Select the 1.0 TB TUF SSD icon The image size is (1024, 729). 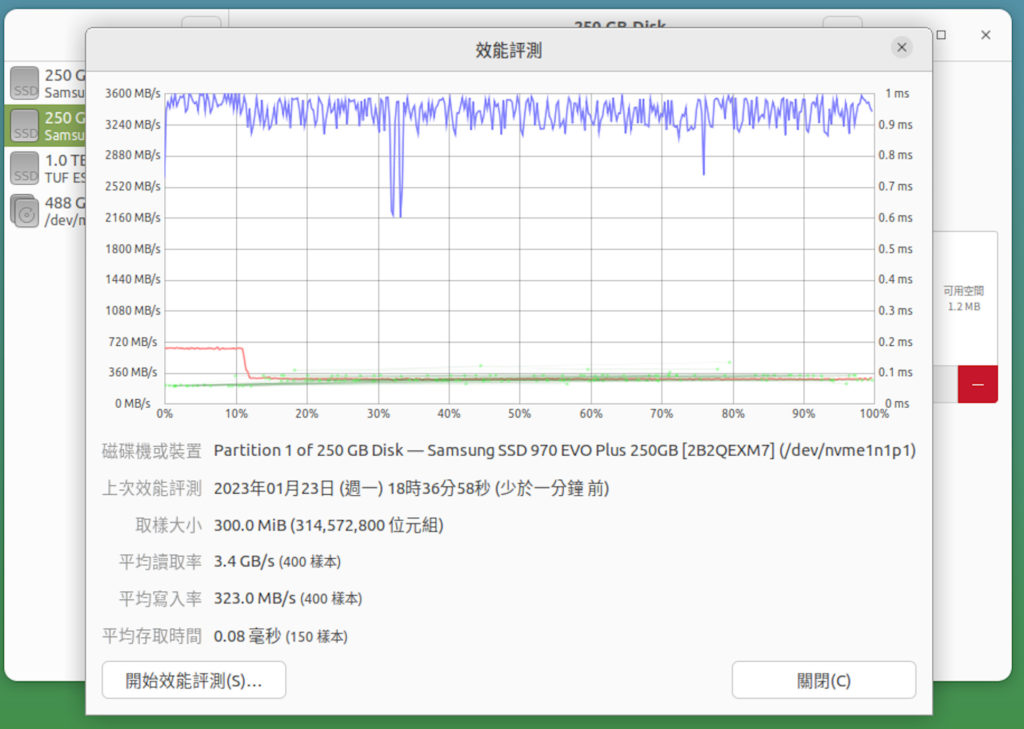24,168
